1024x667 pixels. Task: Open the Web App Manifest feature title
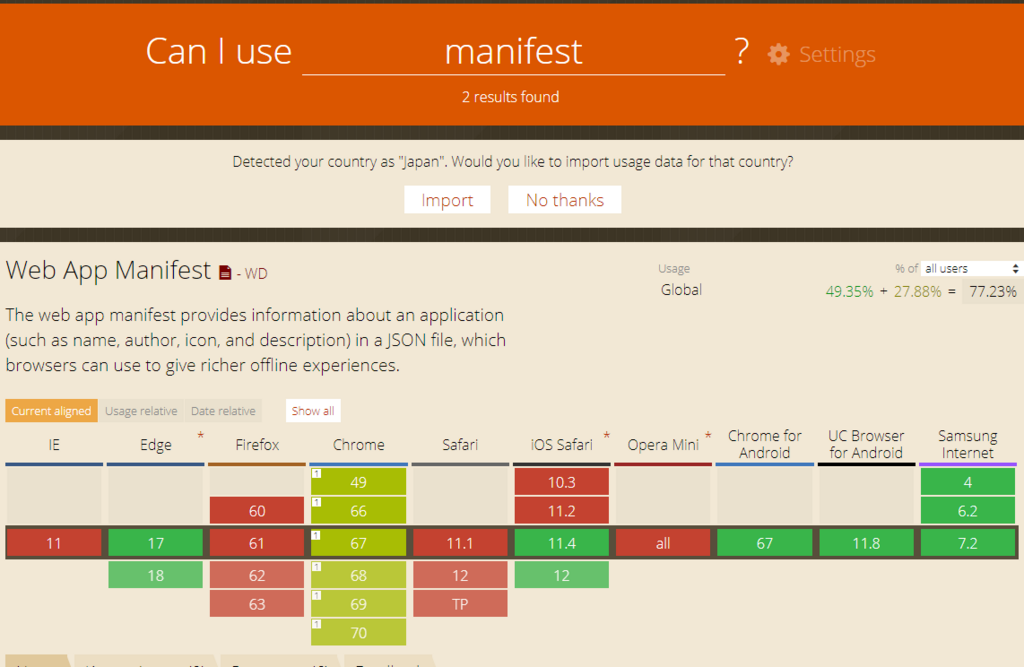coord(108,270)
